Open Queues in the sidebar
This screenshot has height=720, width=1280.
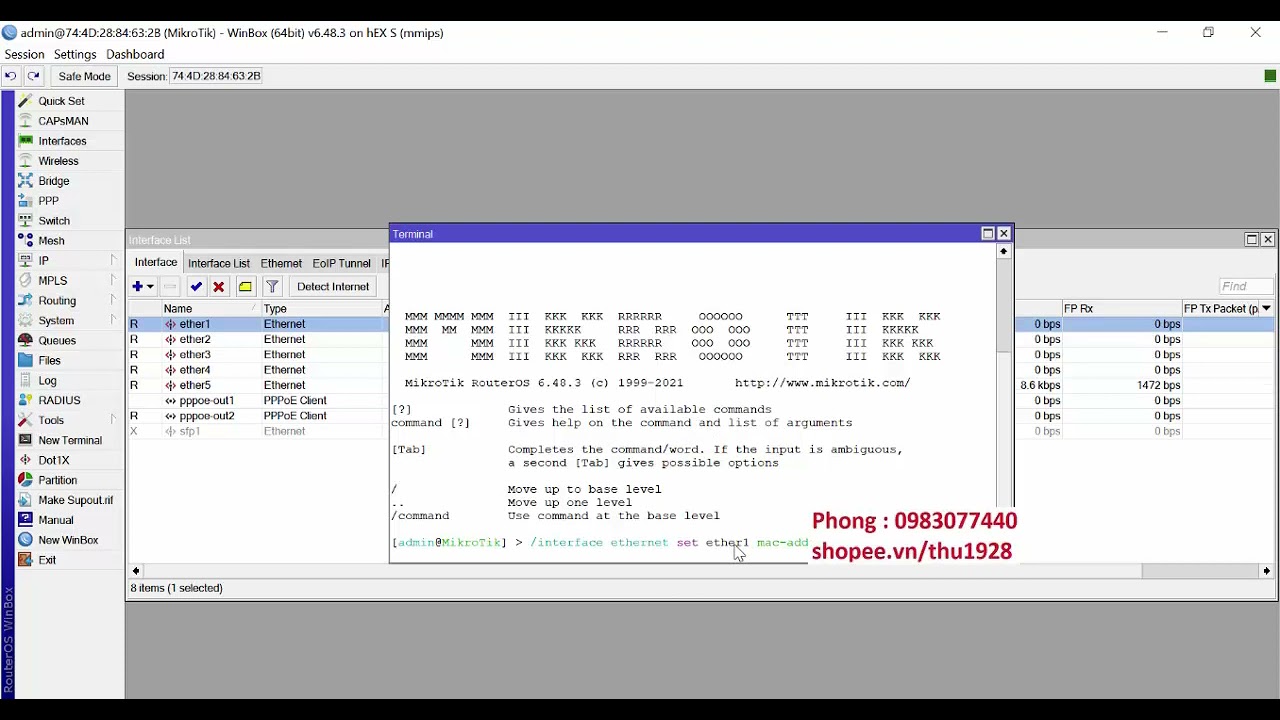[57, 341]
